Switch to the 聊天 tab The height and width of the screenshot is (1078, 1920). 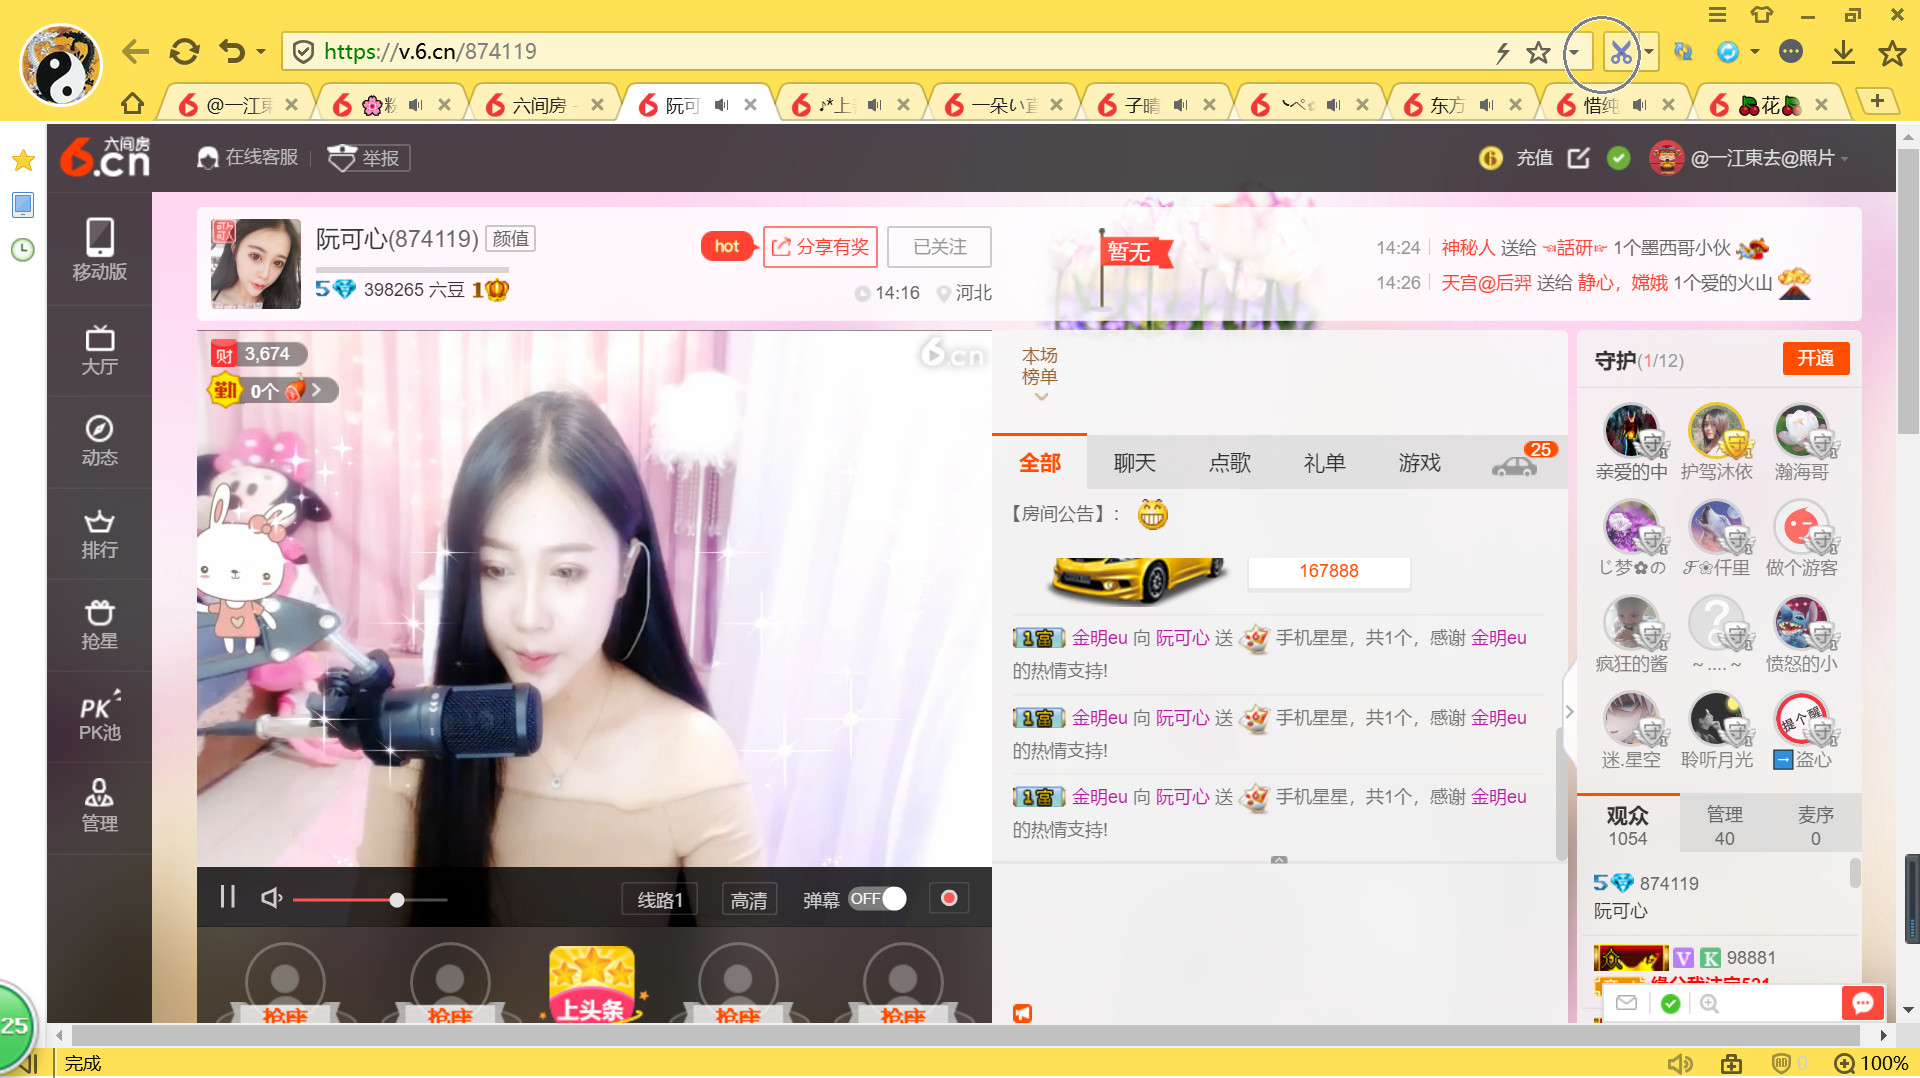pyautogui.click(x=1134, y=463)
